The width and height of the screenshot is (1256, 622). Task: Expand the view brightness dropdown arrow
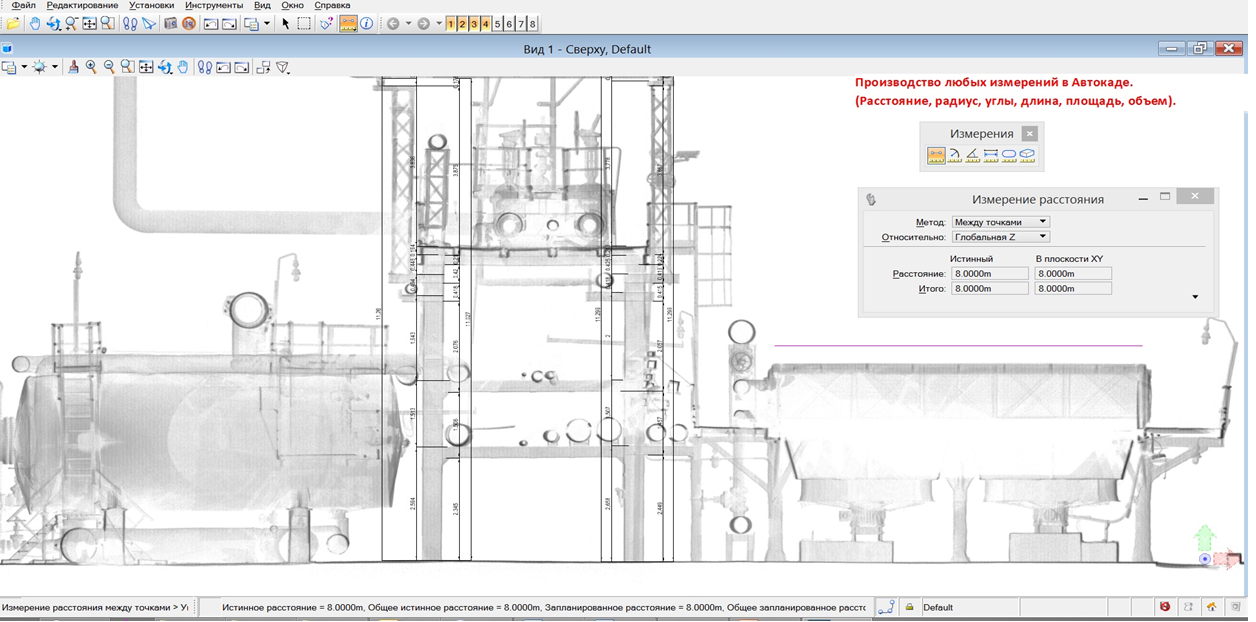coord(54,67)
